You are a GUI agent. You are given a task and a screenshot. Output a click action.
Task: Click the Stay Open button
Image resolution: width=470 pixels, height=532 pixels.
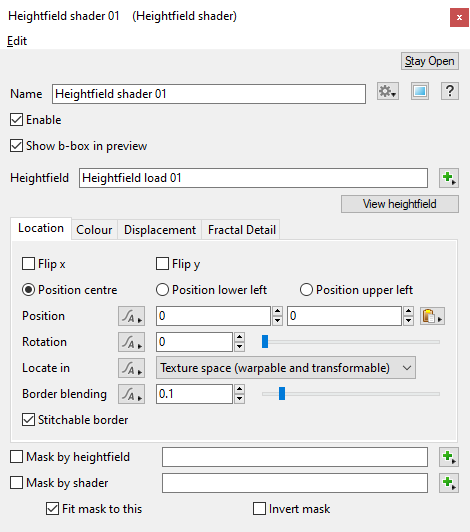[430, 61]
